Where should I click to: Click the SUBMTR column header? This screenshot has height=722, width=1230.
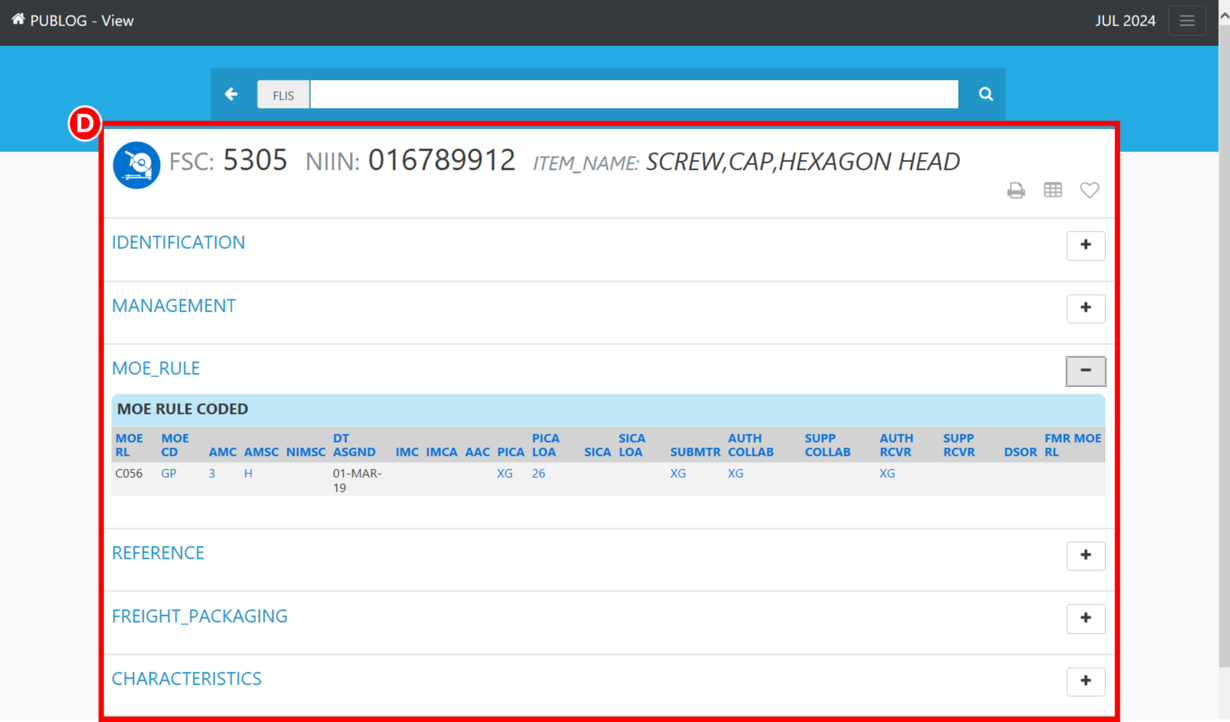[695, 452]
